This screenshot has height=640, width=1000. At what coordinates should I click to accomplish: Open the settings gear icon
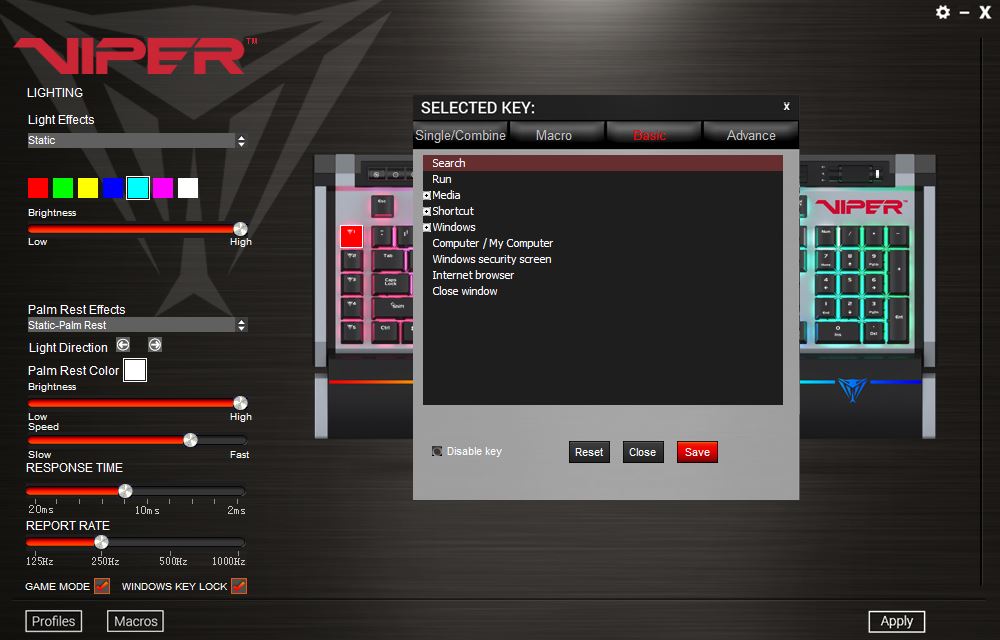coord(943,12)
